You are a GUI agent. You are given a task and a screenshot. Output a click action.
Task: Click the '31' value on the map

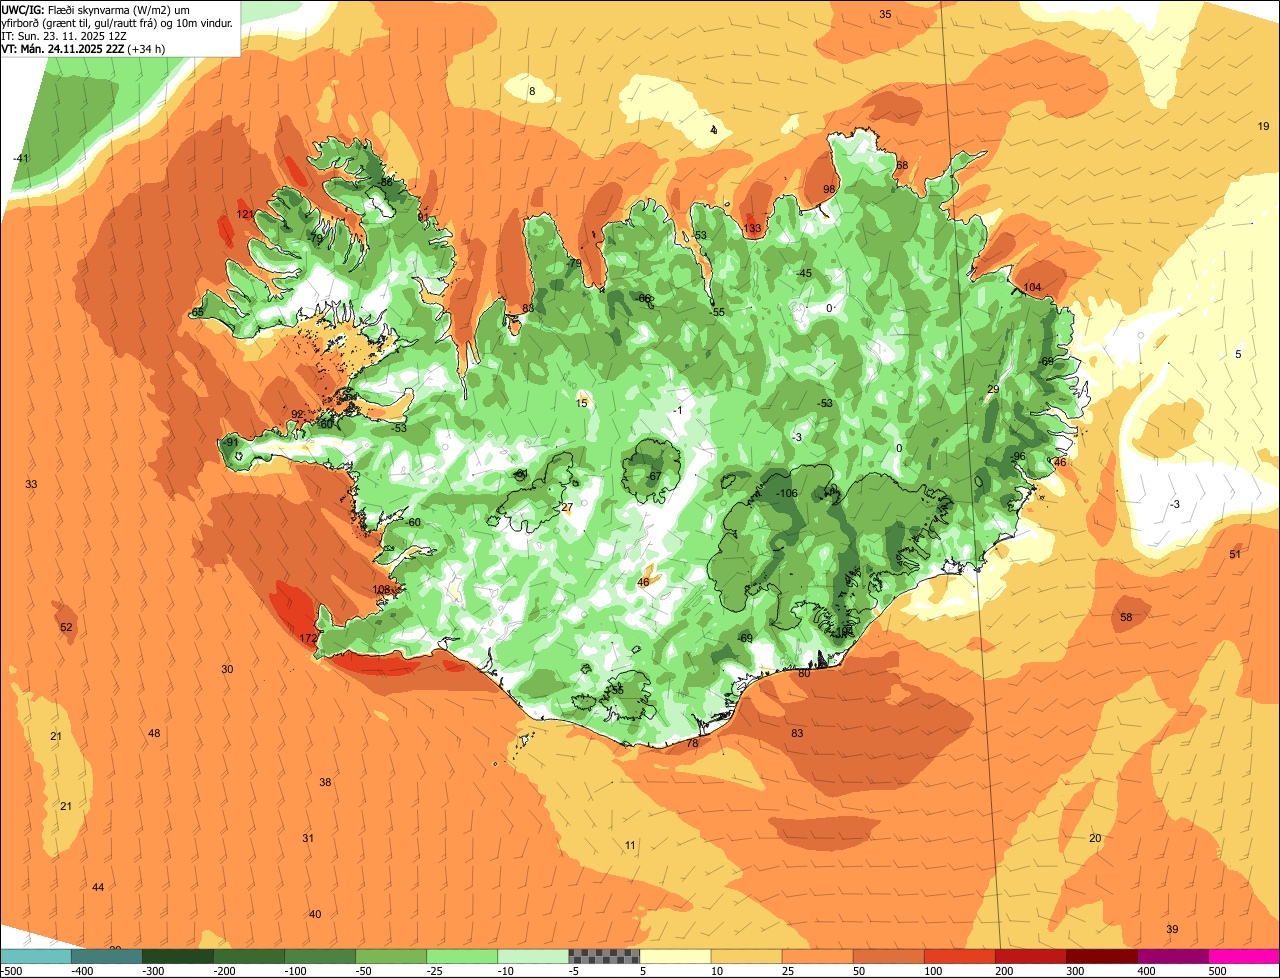pyautogui.click(x=308, y=838)
